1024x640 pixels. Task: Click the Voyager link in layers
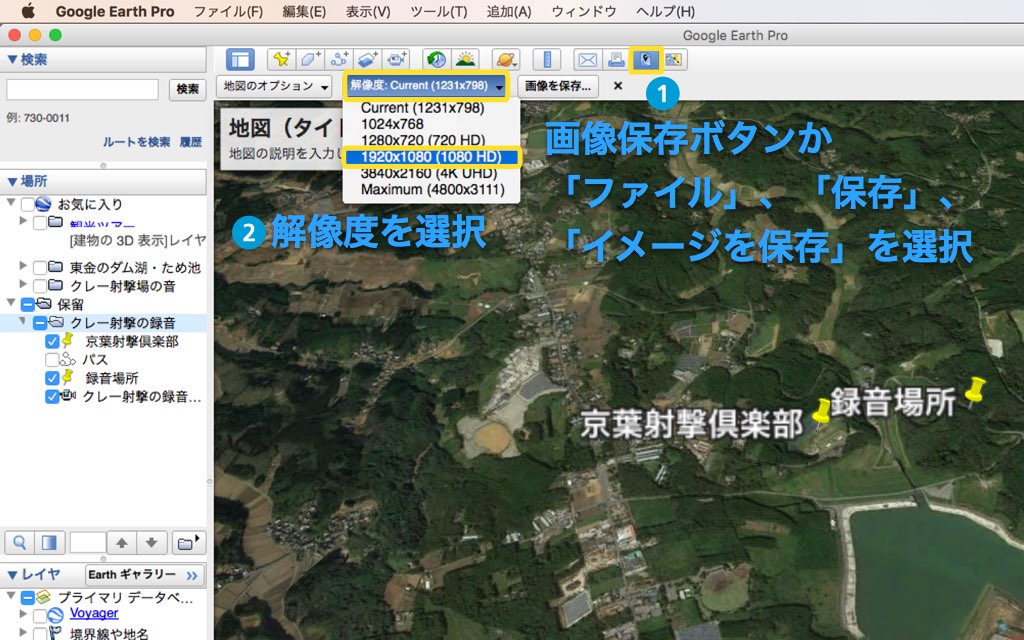[x=94, y=613]
